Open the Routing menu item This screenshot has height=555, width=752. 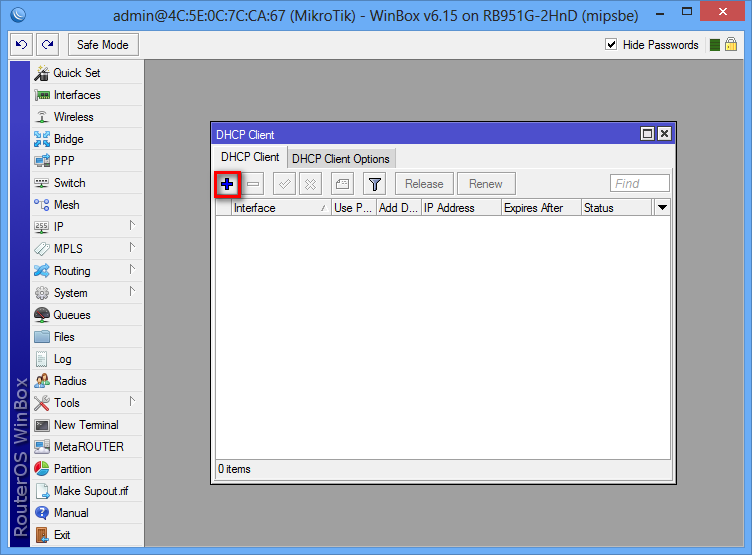point(87,271)
